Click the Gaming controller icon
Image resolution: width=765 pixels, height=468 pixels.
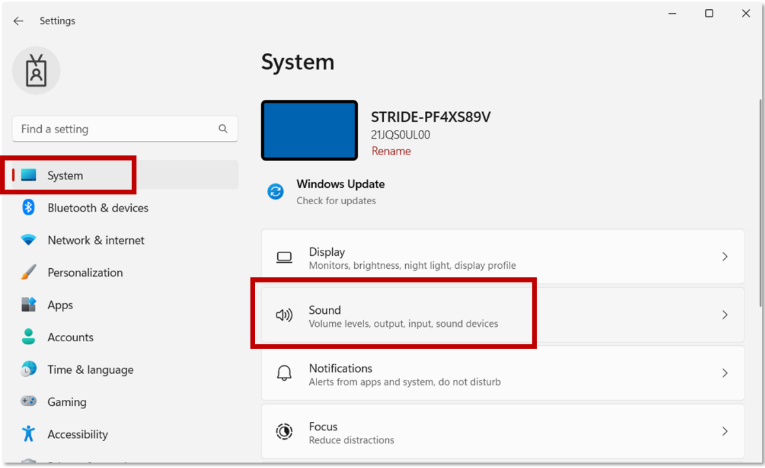28,401
